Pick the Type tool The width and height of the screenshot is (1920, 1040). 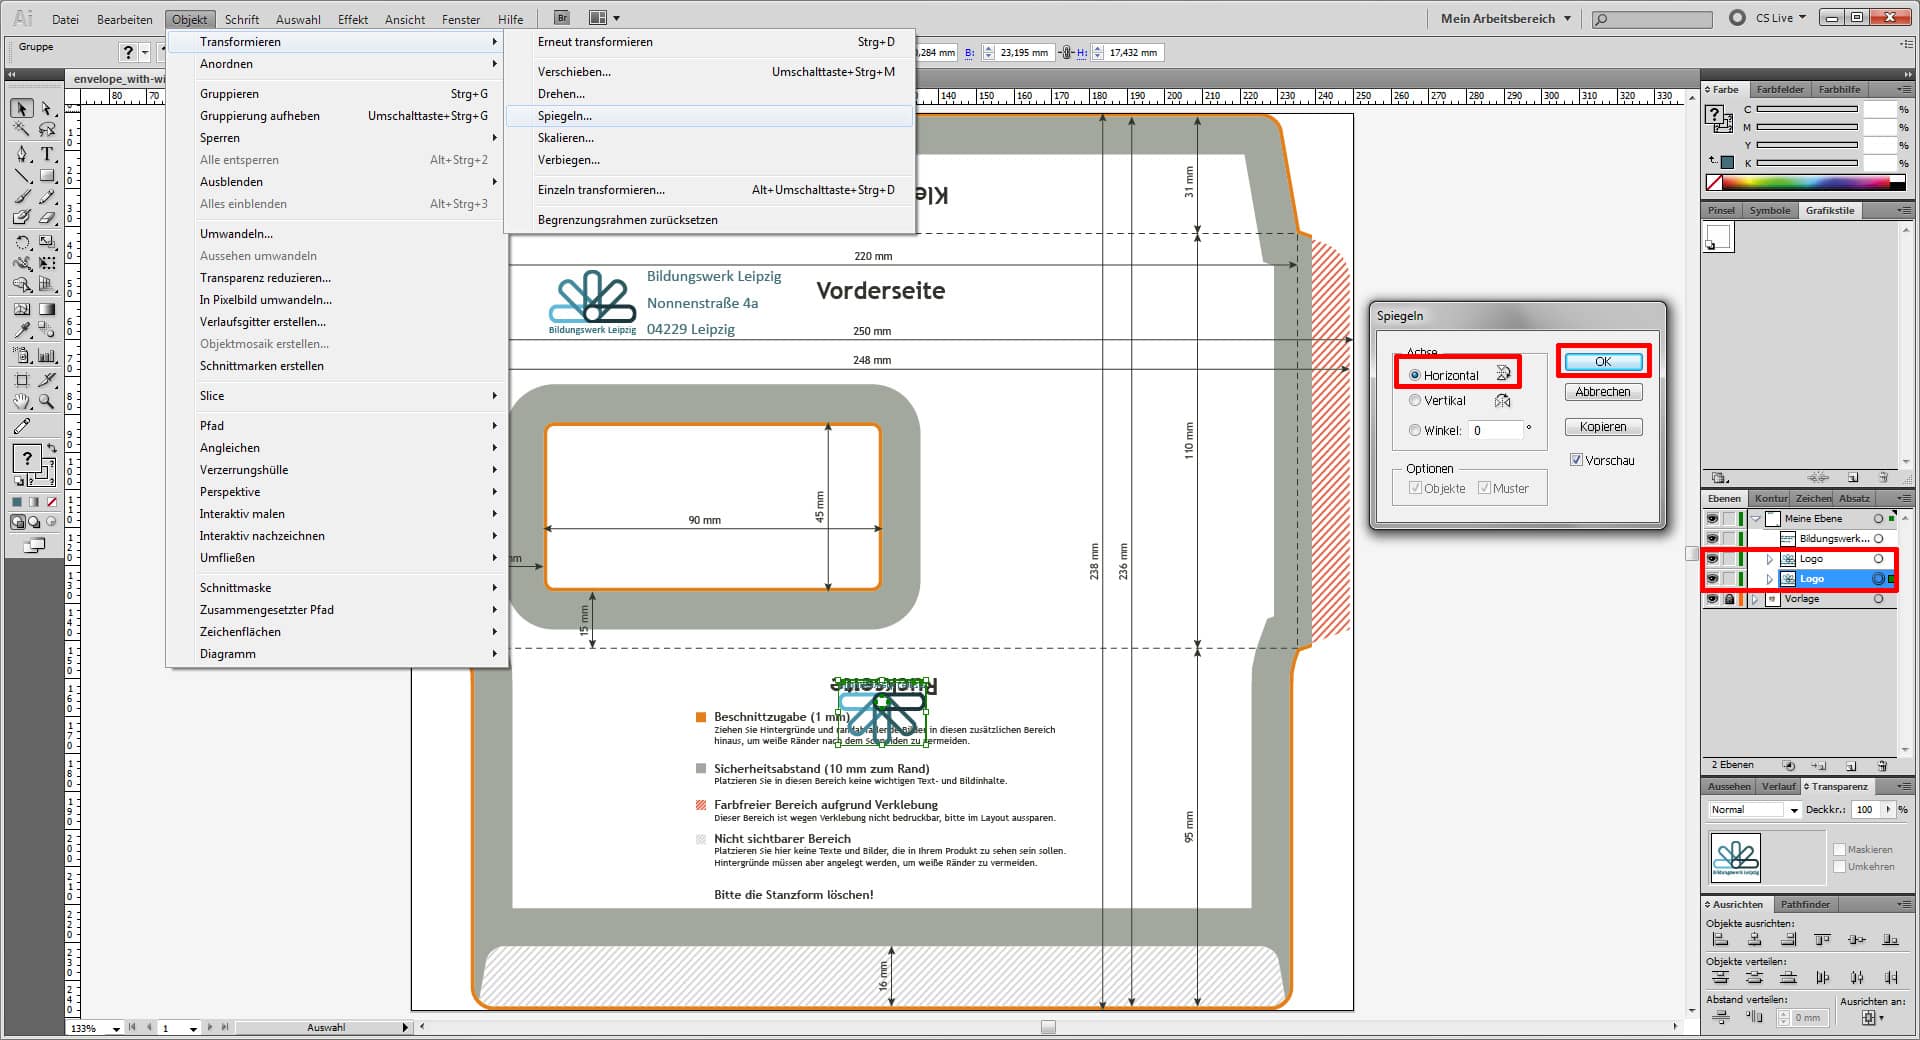pos(47,154)
